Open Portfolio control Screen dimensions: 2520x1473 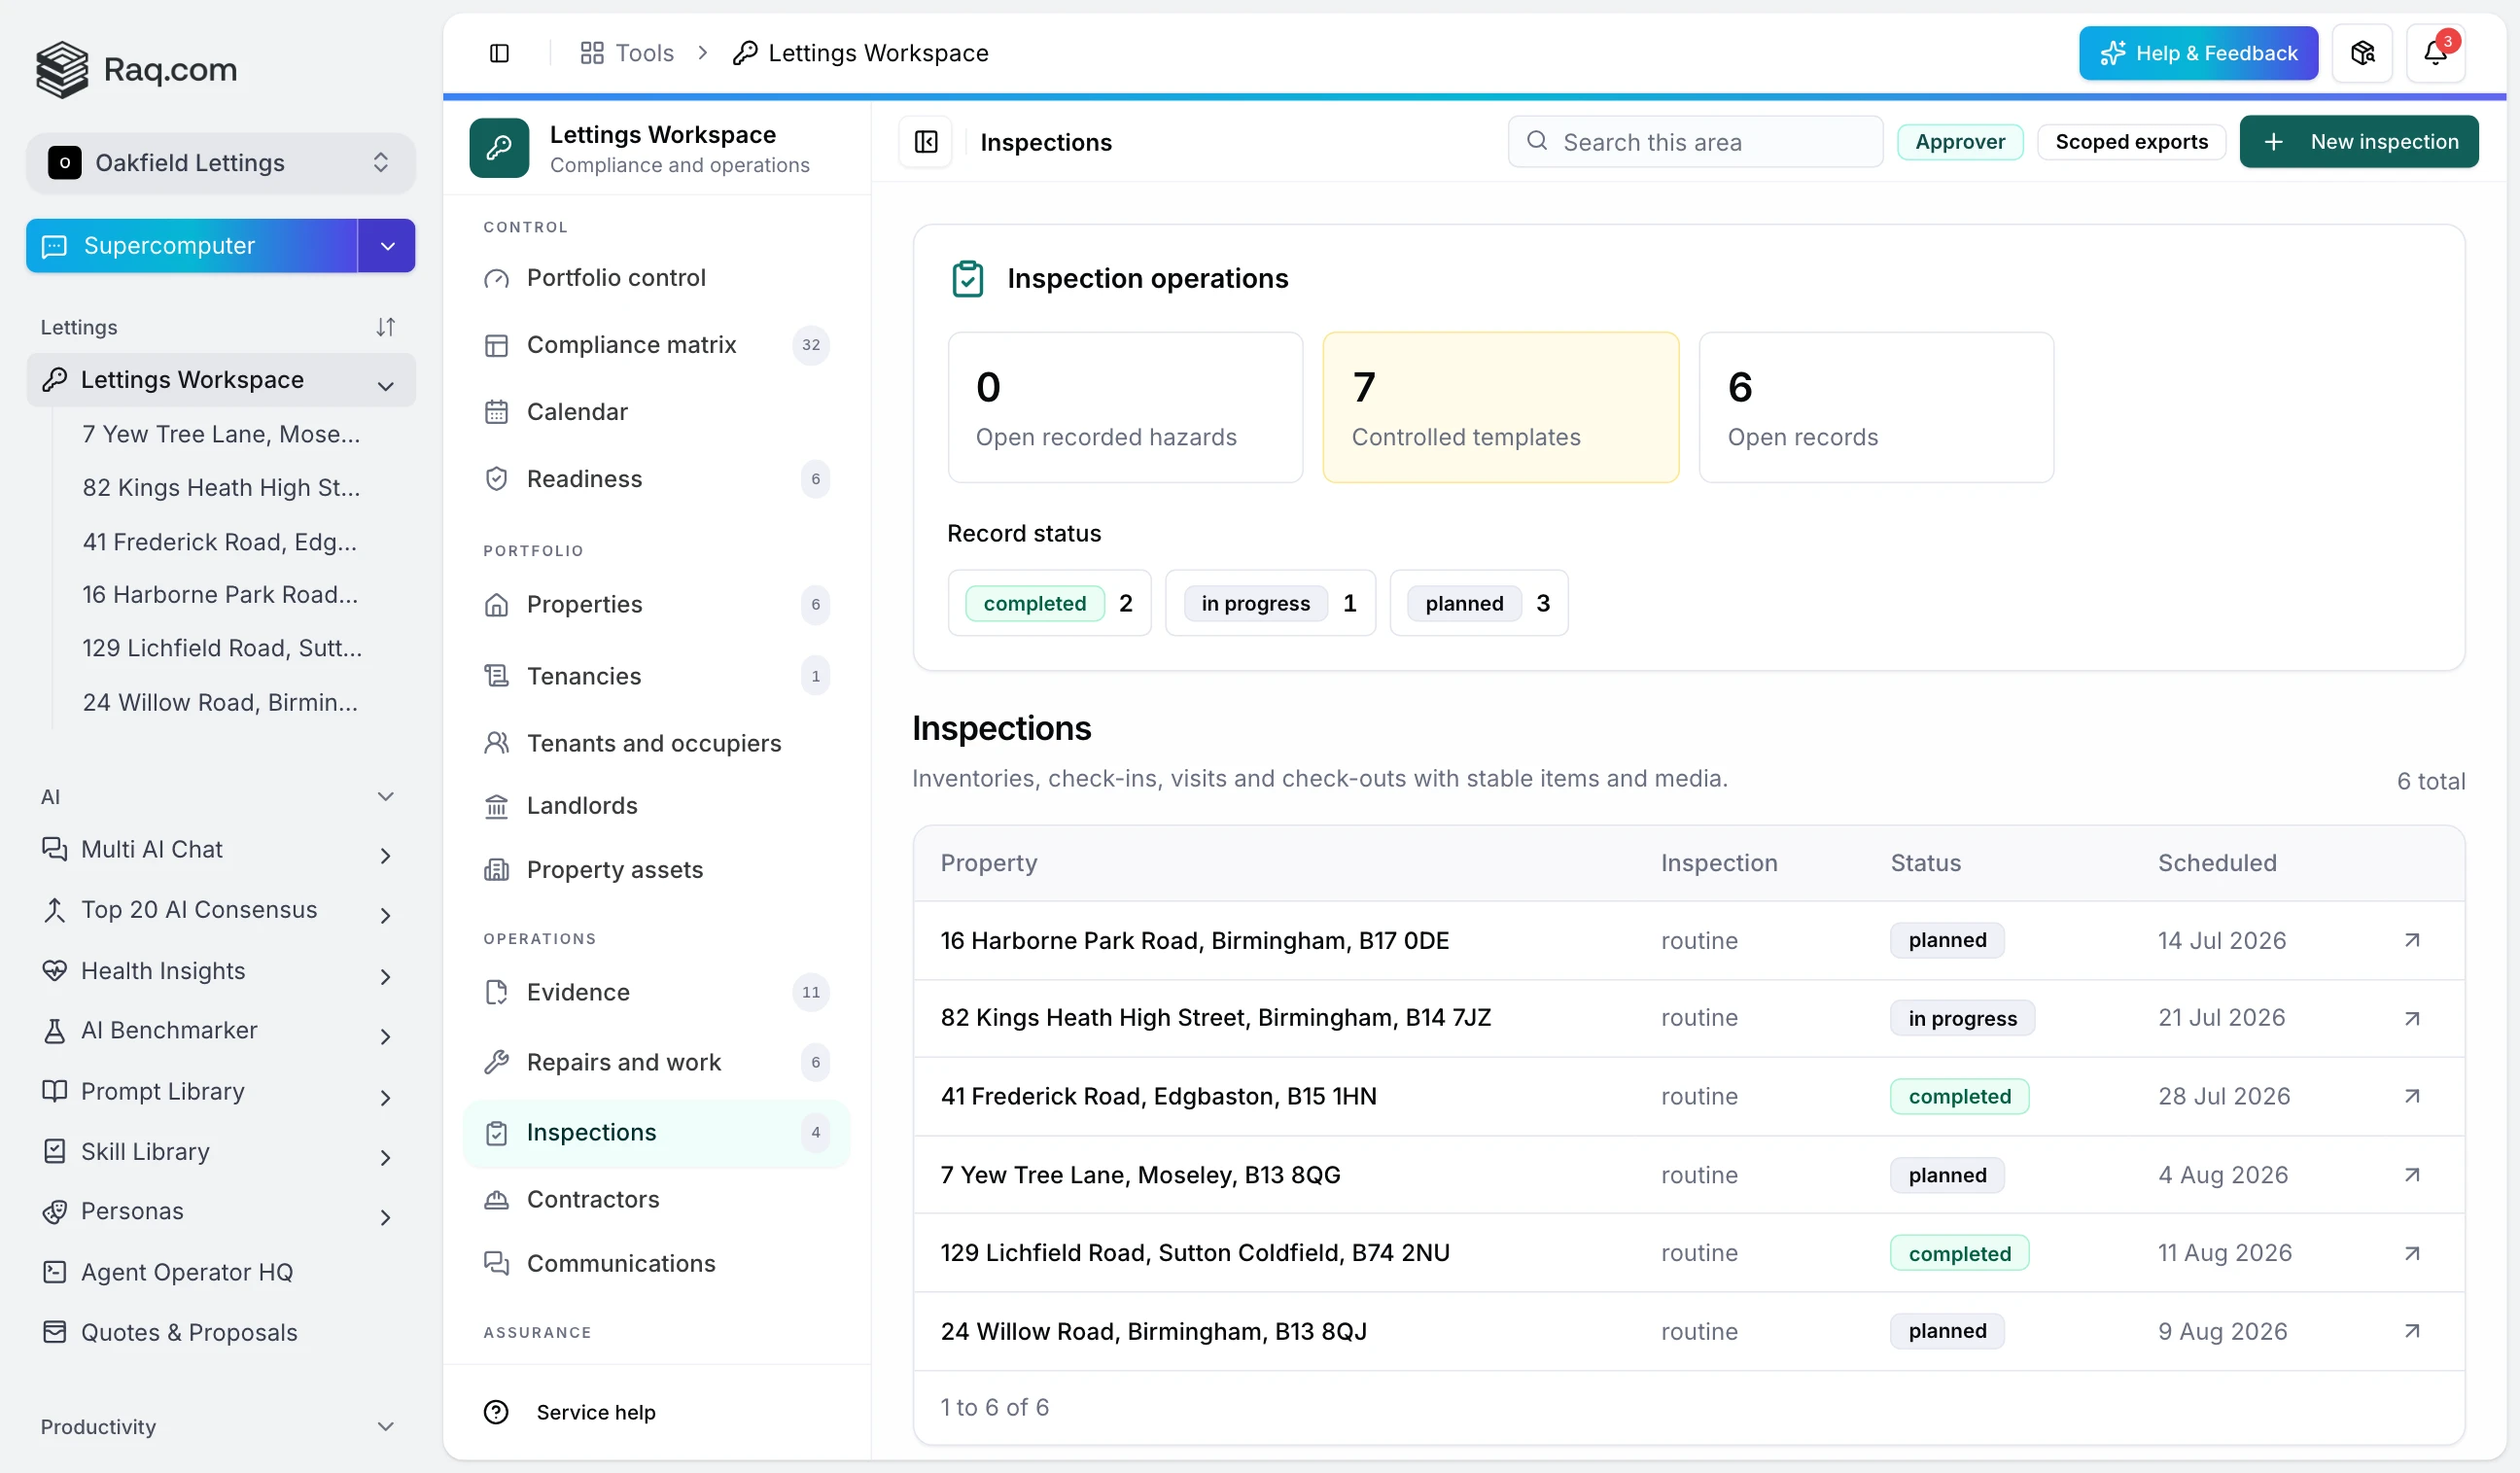[x=656, y=278]
